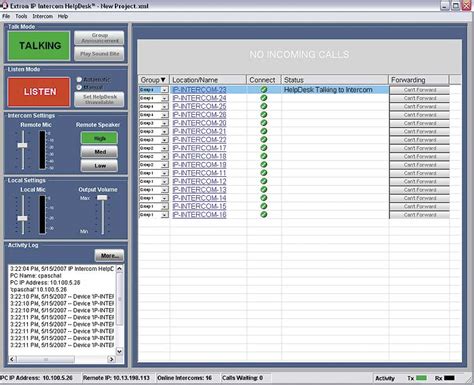
Task: Click the Rx activity indicator in status bar
Action: pos(449,378)
